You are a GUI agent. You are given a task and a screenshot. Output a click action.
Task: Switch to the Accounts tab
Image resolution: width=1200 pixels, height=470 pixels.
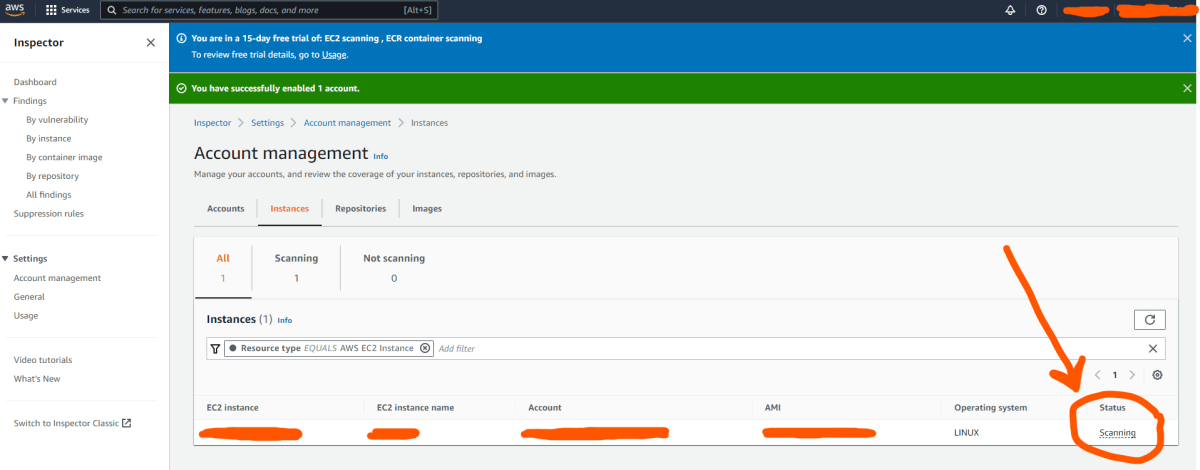(225, 208)
